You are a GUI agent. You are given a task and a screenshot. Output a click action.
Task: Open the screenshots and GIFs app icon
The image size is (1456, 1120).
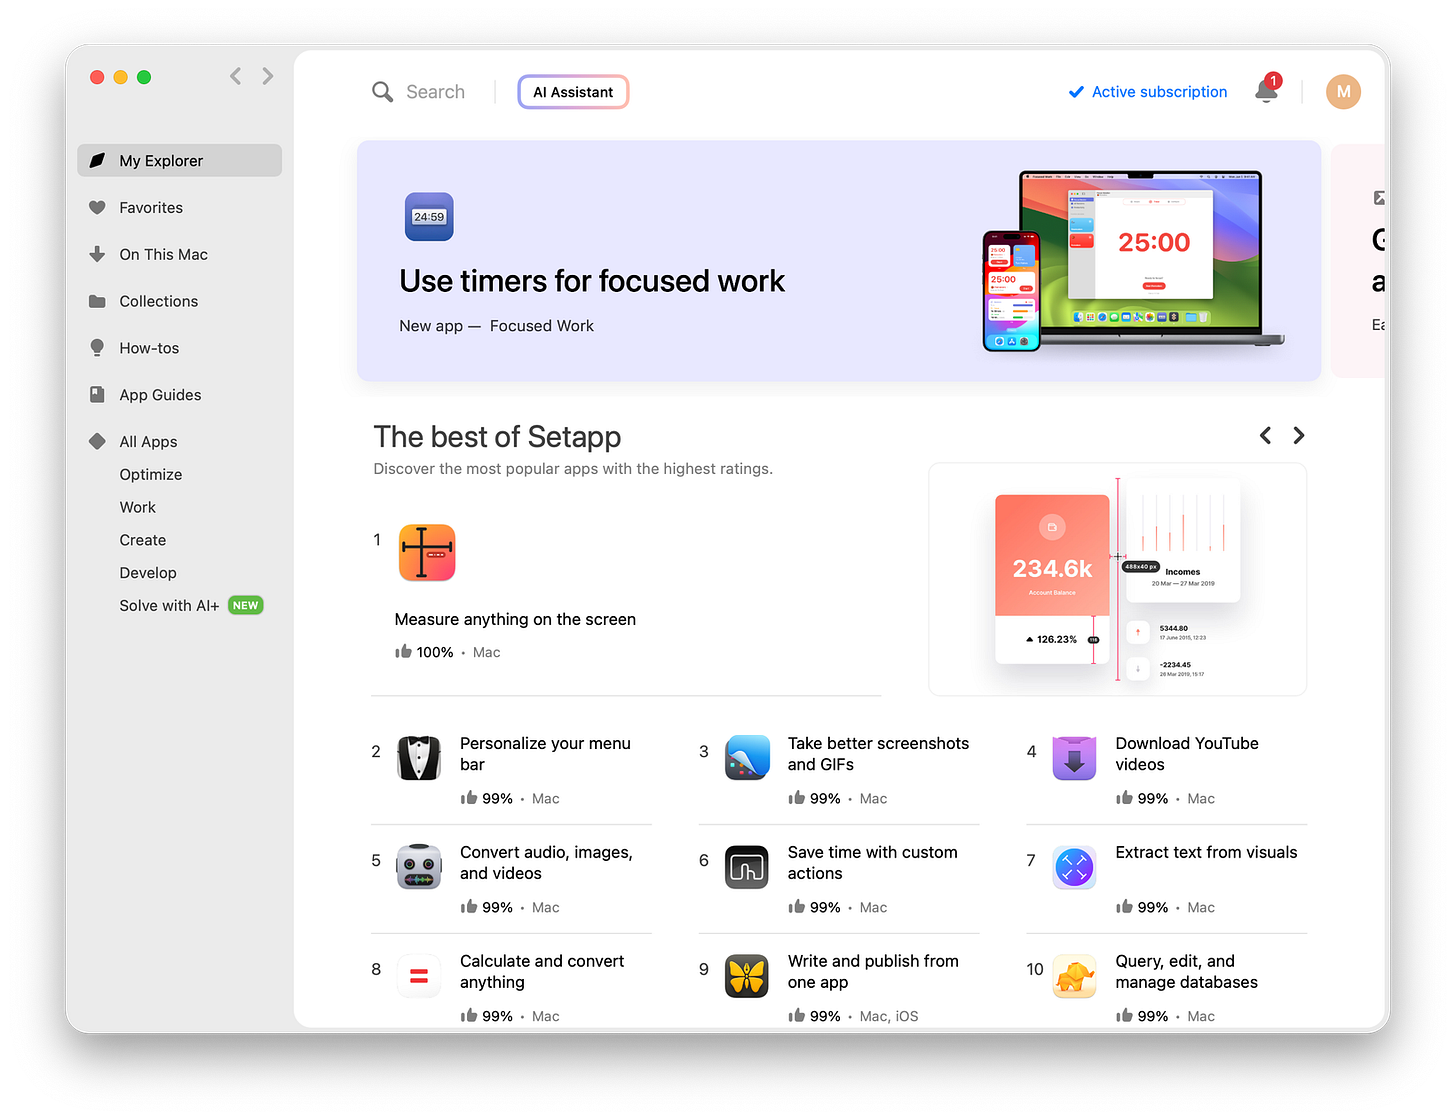pyautogui.click(x=747, y=758)
